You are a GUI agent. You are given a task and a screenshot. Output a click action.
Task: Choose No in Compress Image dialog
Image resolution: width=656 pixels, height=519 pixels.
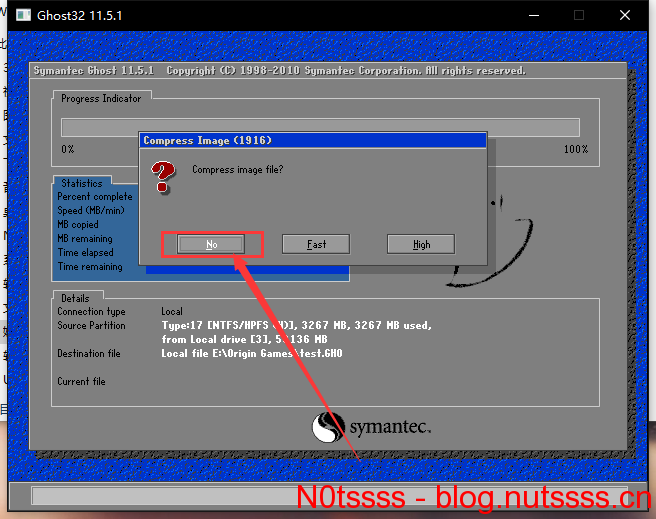(x=211, y=244)
